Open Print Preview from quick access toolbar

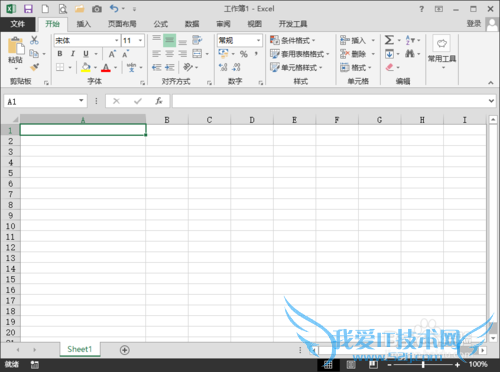pyautogui.click(x=63, y=9)
